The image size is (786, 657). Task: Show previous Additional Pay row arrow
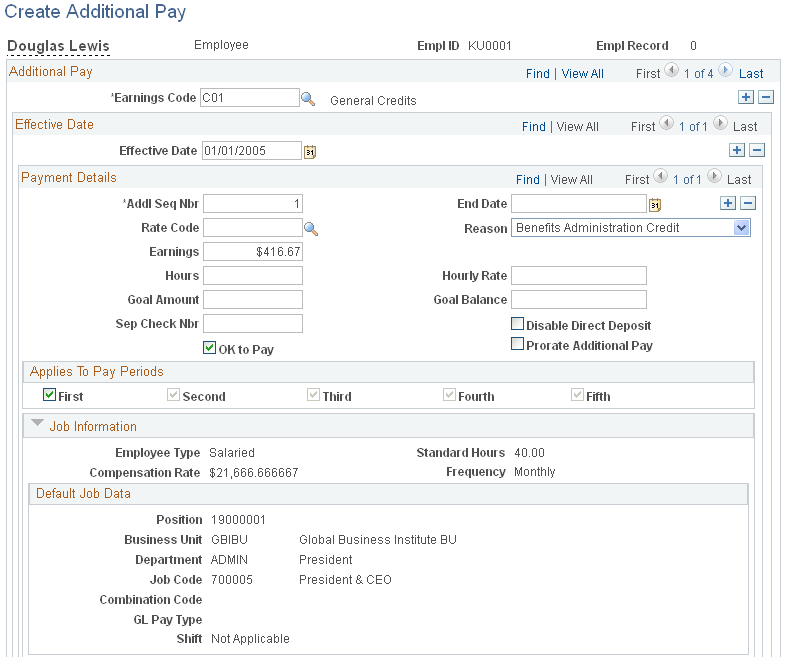point(672,70)
